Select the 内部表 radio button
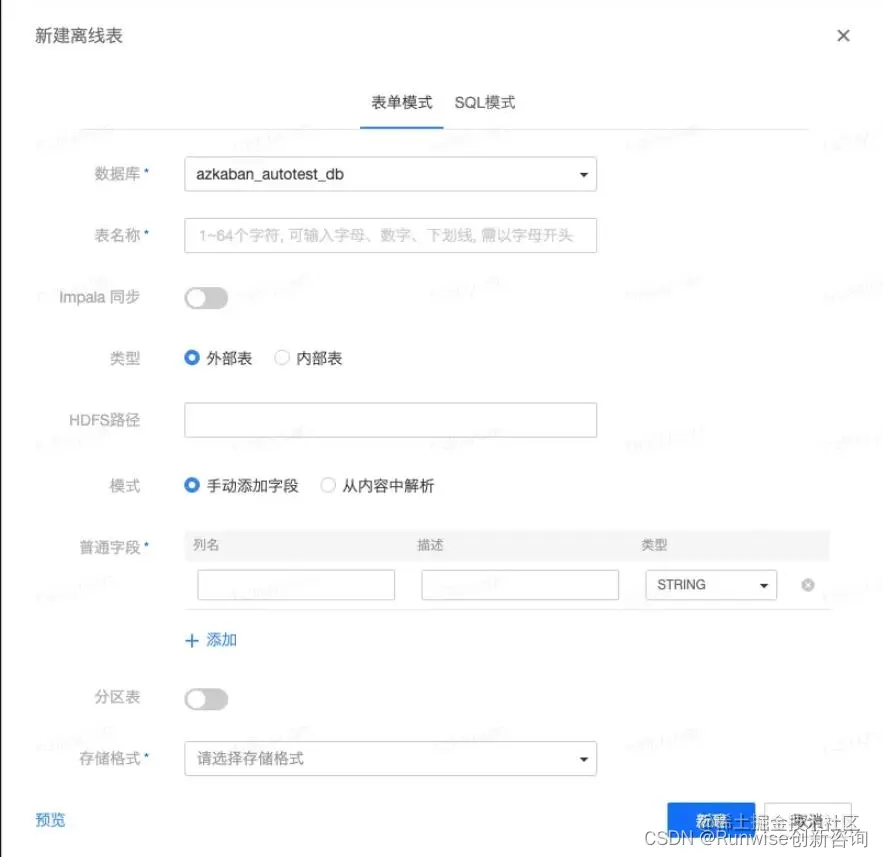 tap(280, 358)
